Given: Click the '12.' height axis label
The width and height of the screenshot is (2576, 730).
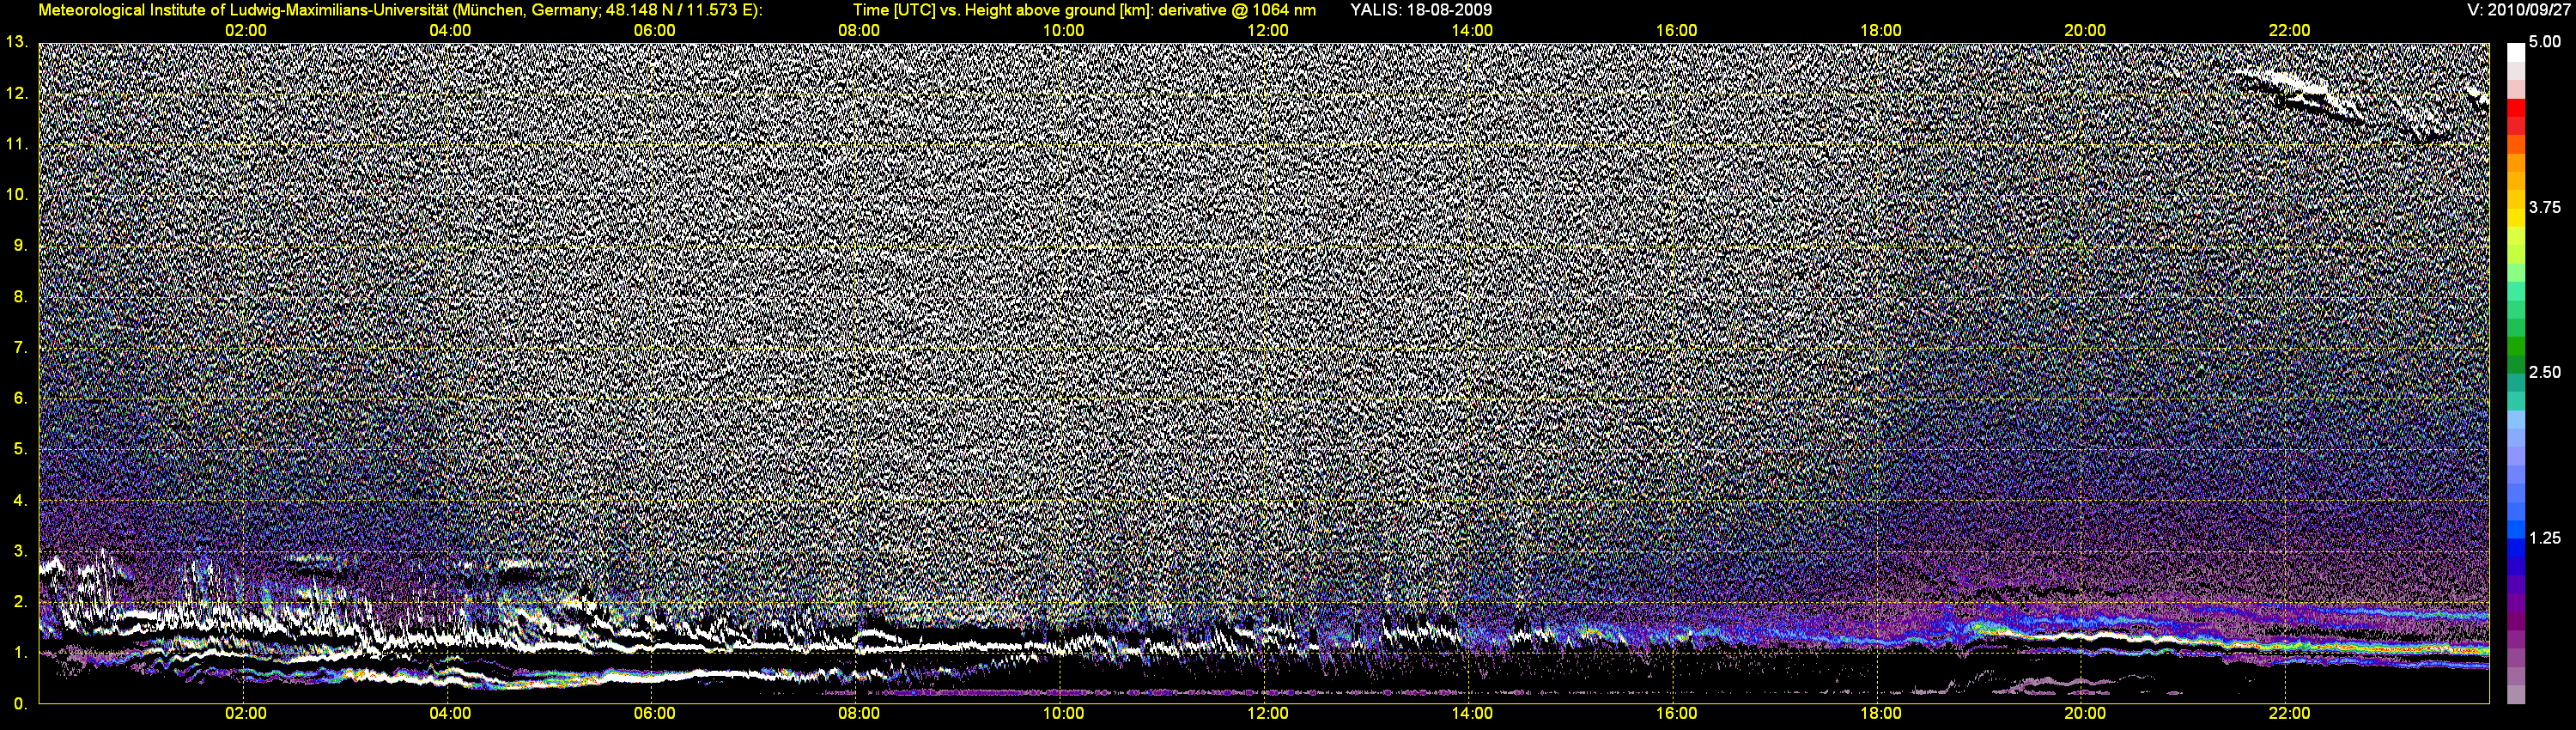Looking at the screenshot, I should tap(17, 93).
